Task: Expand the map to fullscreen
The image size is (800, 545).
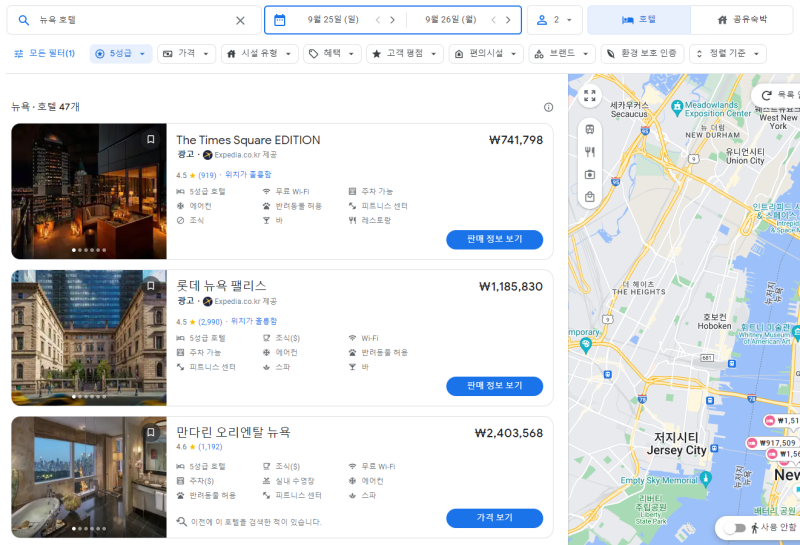Action: click(x=590, y=95)
